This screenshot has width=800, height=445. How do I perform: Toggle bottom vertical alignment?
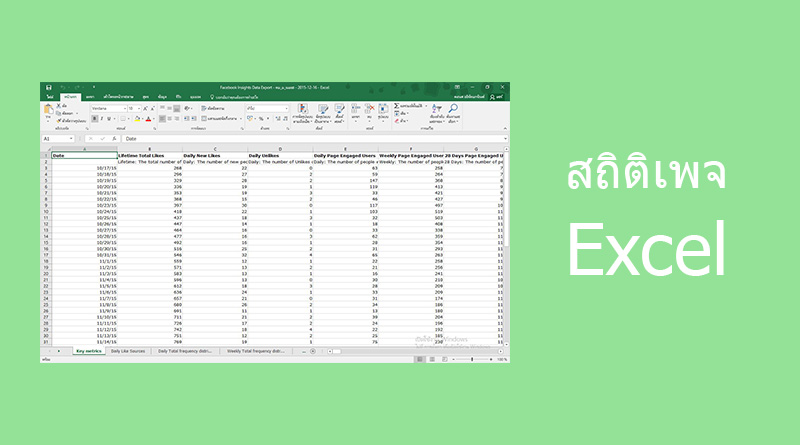(177, 109)
